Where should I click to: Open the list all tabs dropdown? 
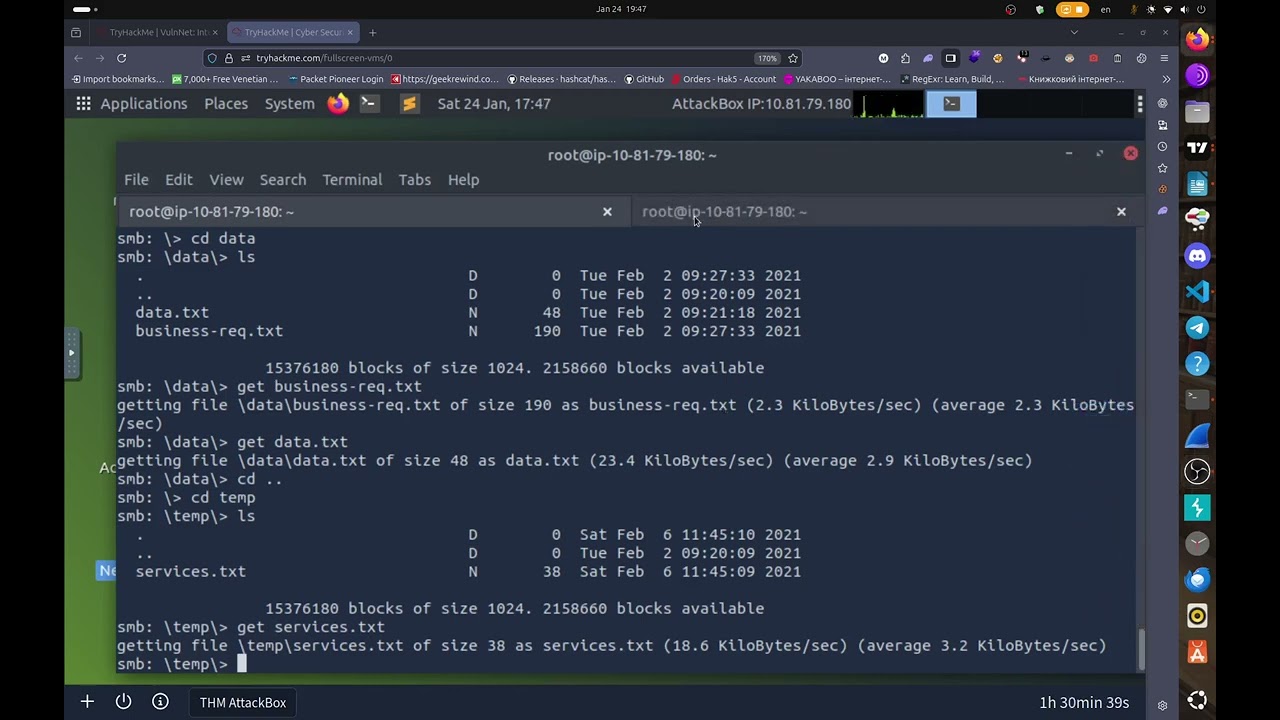[x=1074, y=32]
